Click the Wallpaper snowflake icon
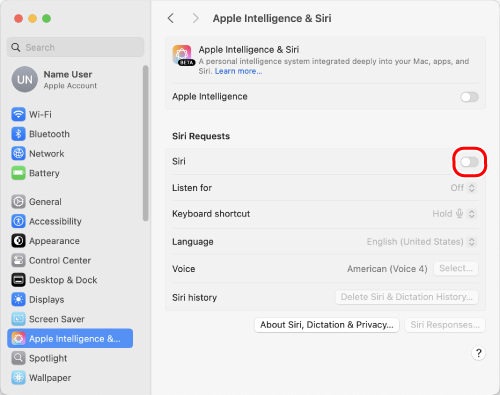 [18, 378]
